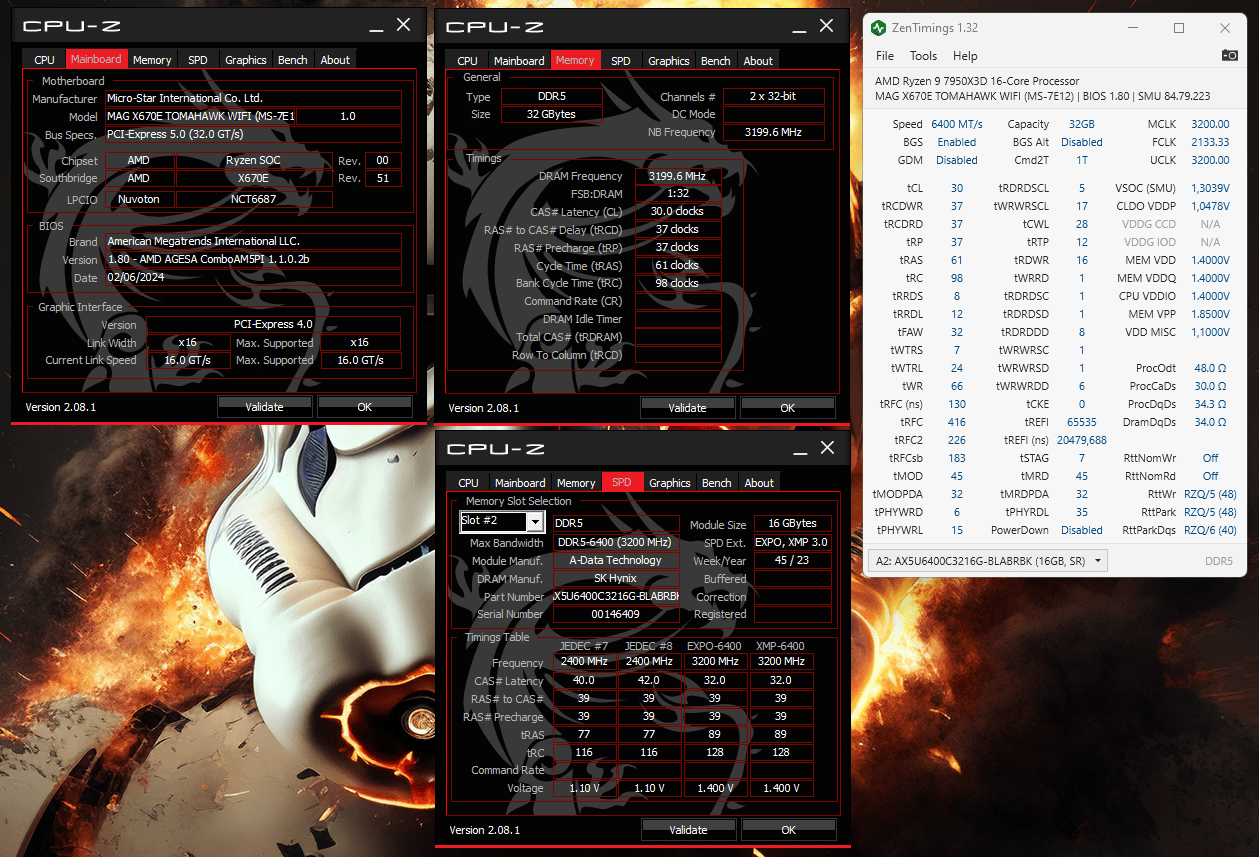Click the Part Number field AX5U6400C3216G-BLABRBK
Screen dimensions: 1259x857
pyautogui.click(x=616, y=596)
